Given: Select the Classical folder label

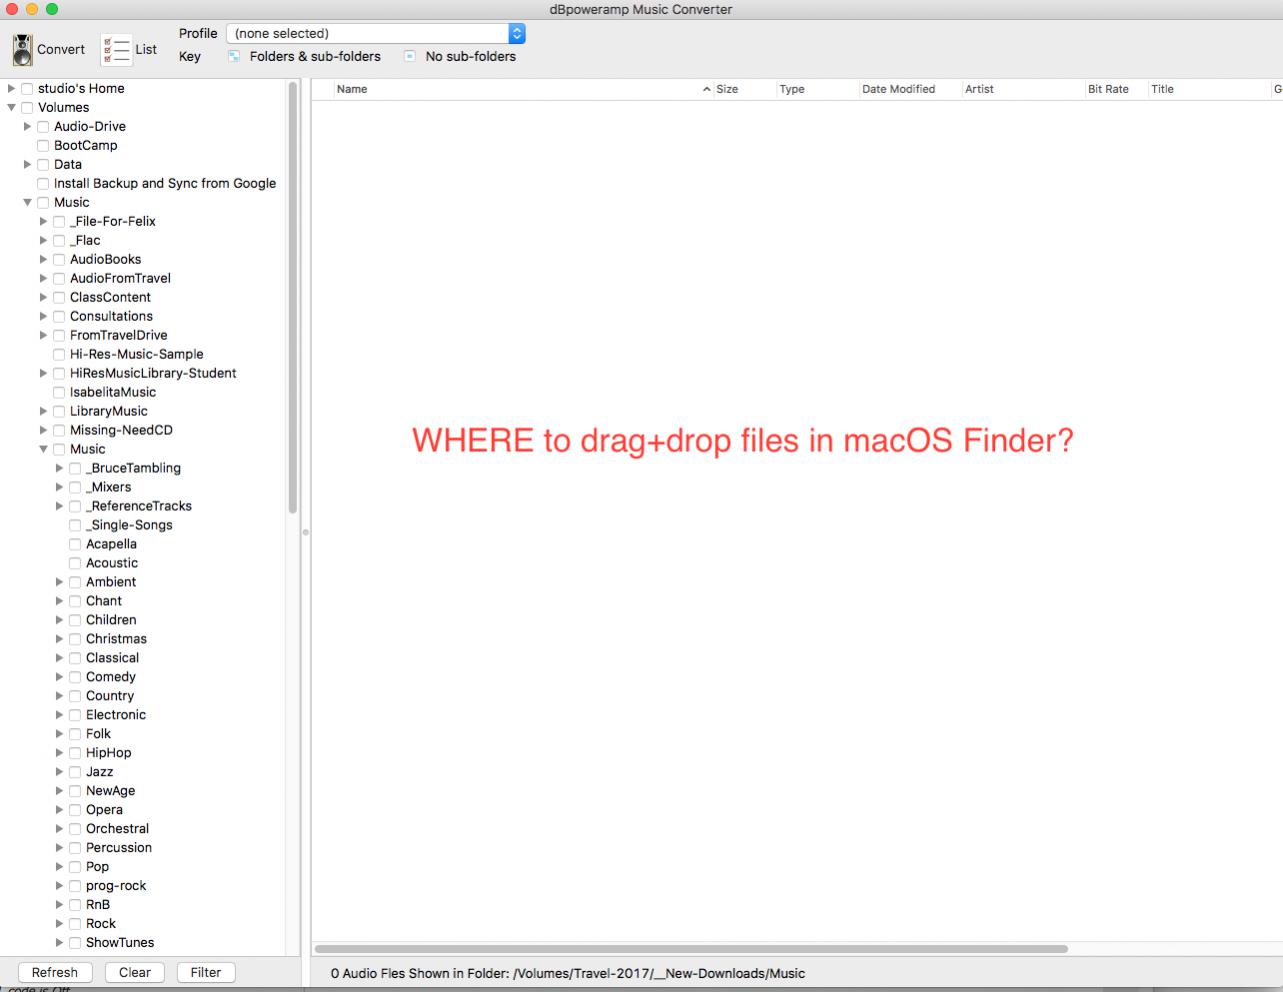Looking at the screenshot, I should coord(112,659).
